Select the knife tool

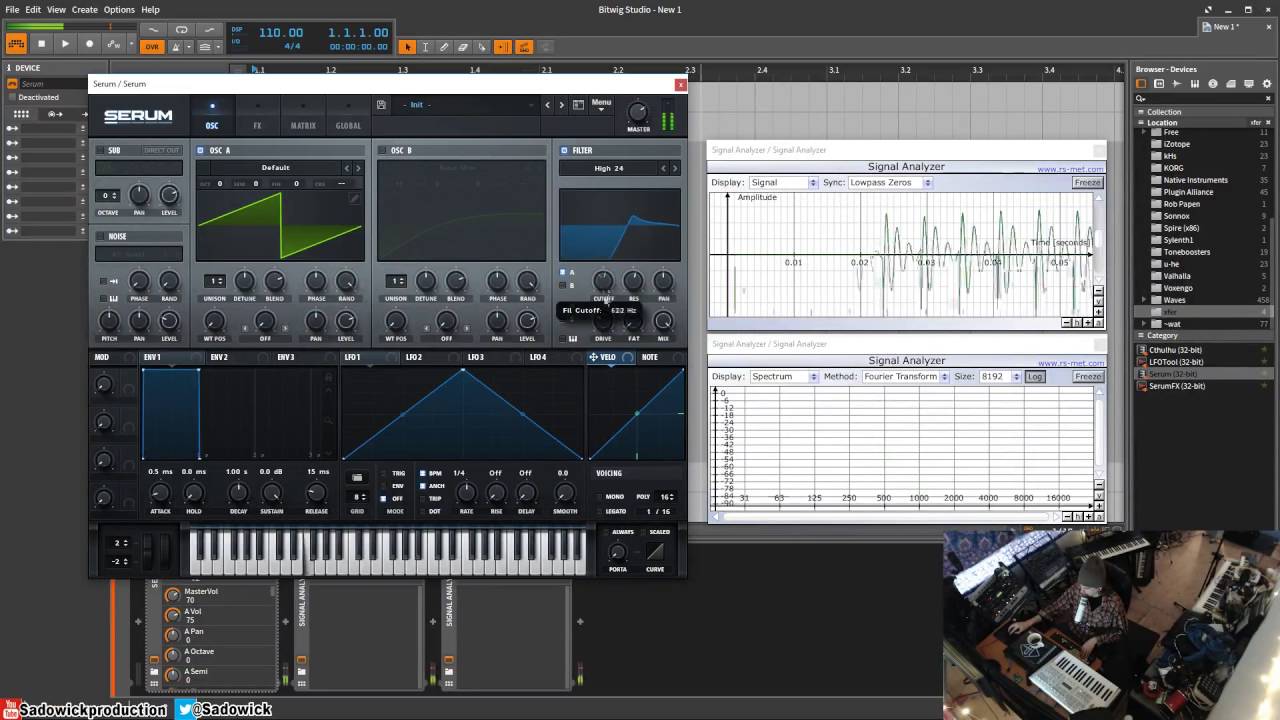click(482, 47)
